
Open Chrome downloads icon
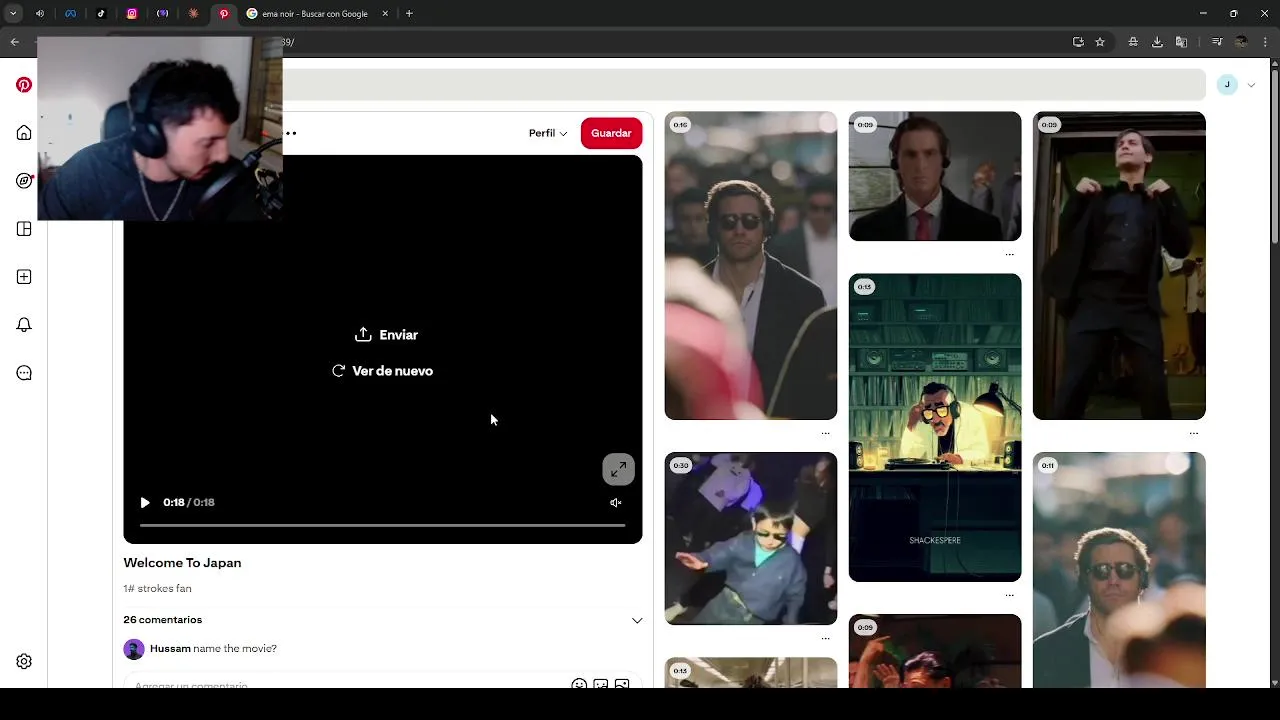pos(1157,42)
